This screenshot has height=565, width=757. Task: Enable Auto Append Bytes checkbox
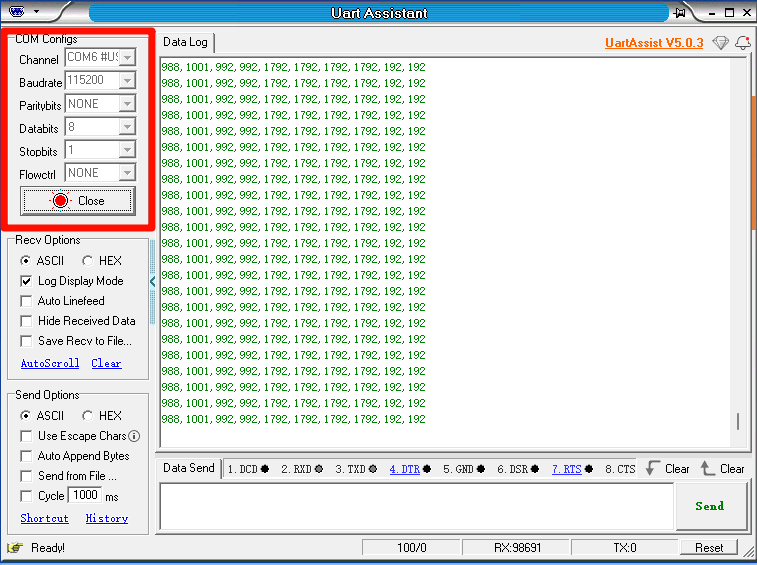pos(26,456)
